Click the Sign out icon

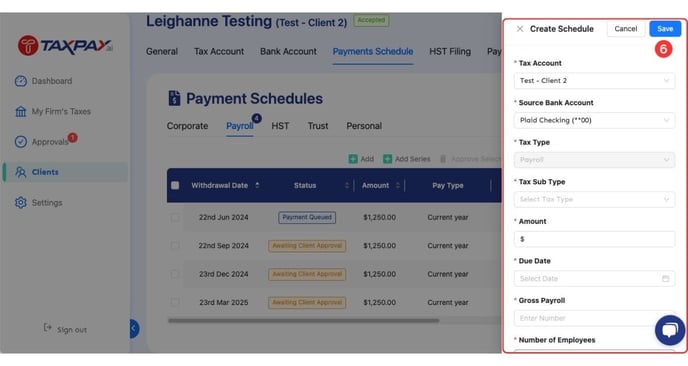coord(47,328)
